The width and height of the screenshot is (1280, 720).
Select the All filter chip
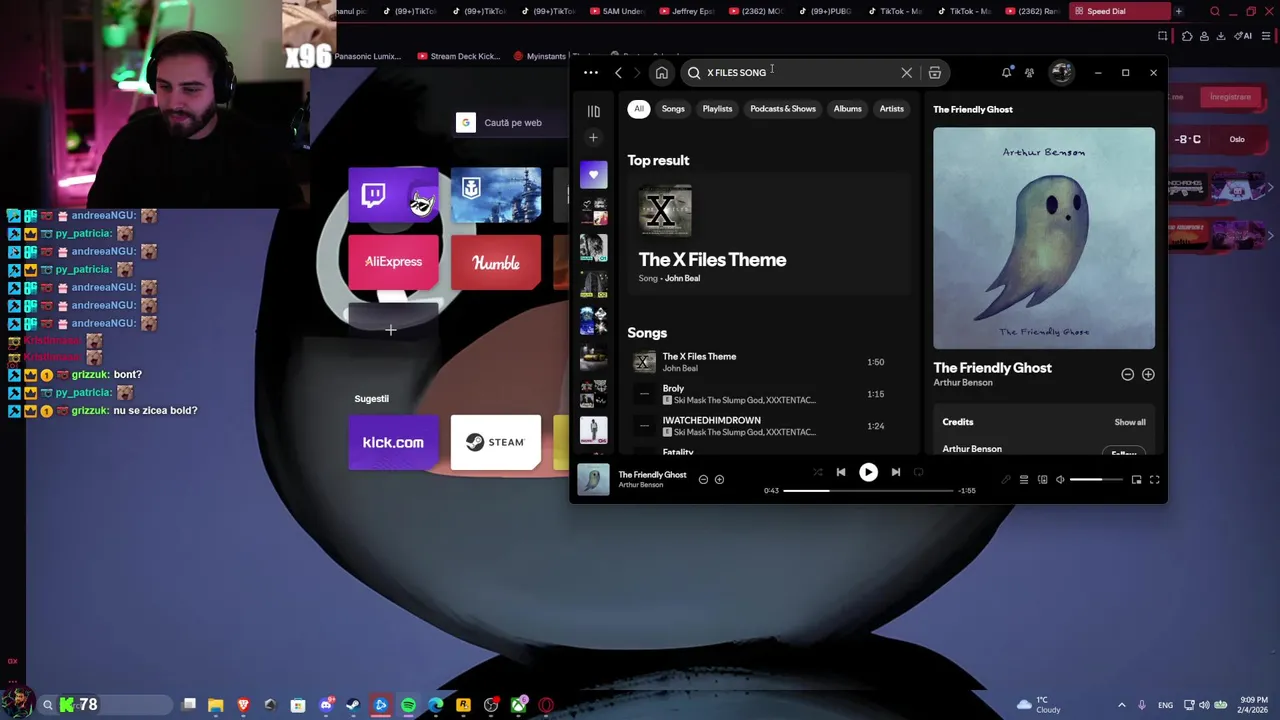[638, 108]
